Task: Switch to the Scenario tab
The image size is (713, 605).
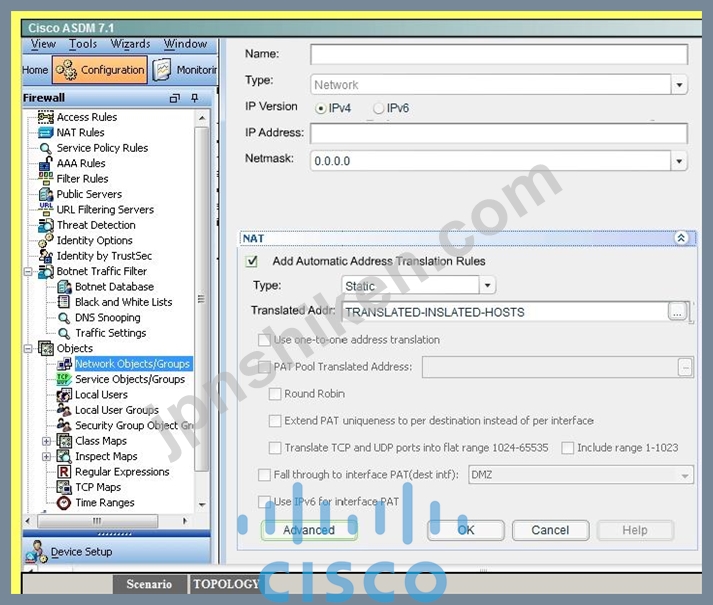Action: tap(149, 585)
